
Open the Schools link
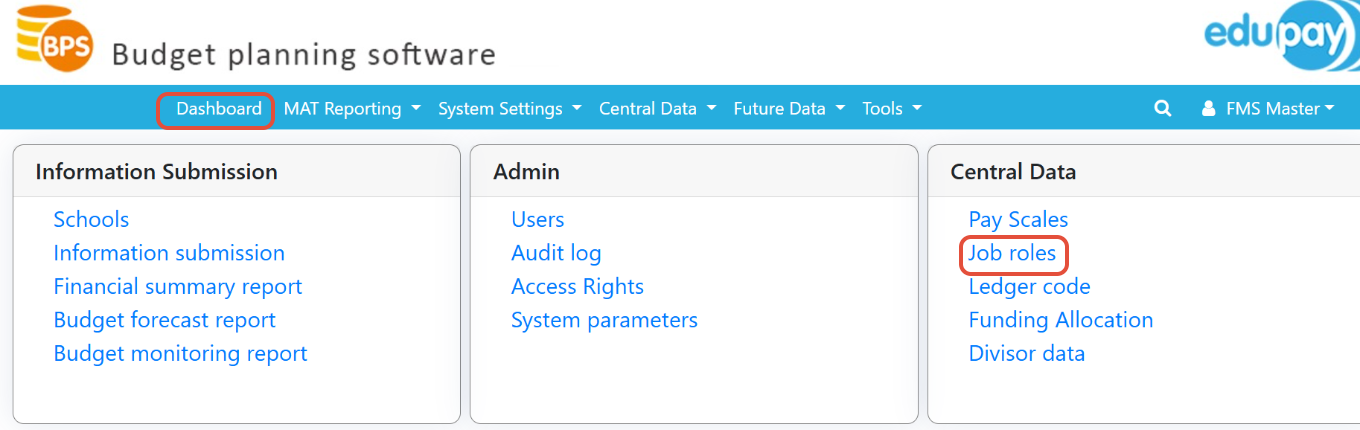pyautogui.click(x=91, y=219)
